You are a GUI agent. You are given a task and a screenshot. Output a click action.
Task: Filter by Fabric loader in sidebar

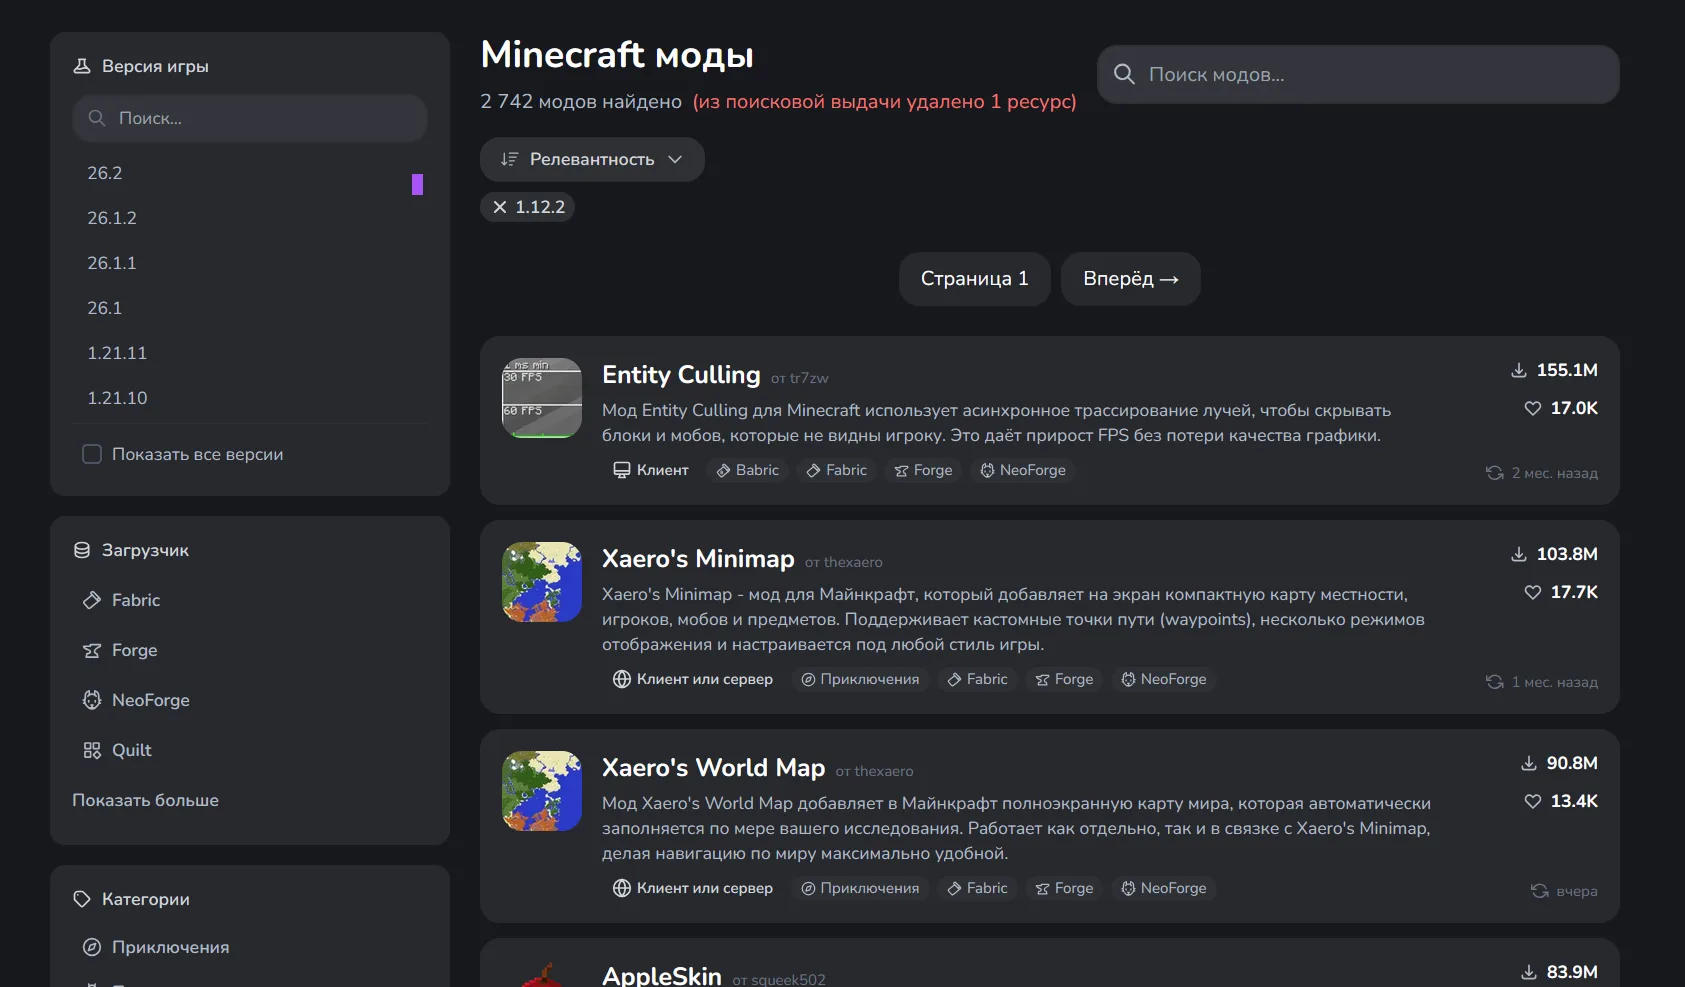pyautogui.click(x=136, y=600)
